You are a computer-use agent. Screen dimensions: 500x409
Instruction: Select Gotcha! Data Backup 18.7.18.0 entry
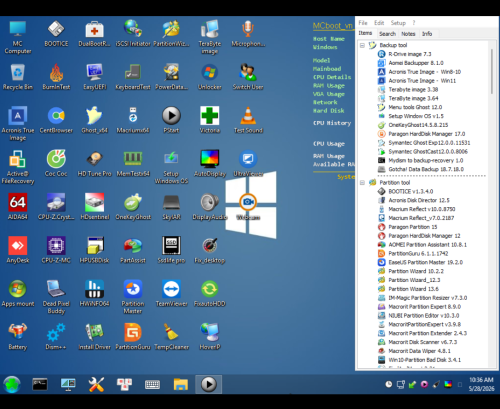pyautogui.click(x=426, y=169)
